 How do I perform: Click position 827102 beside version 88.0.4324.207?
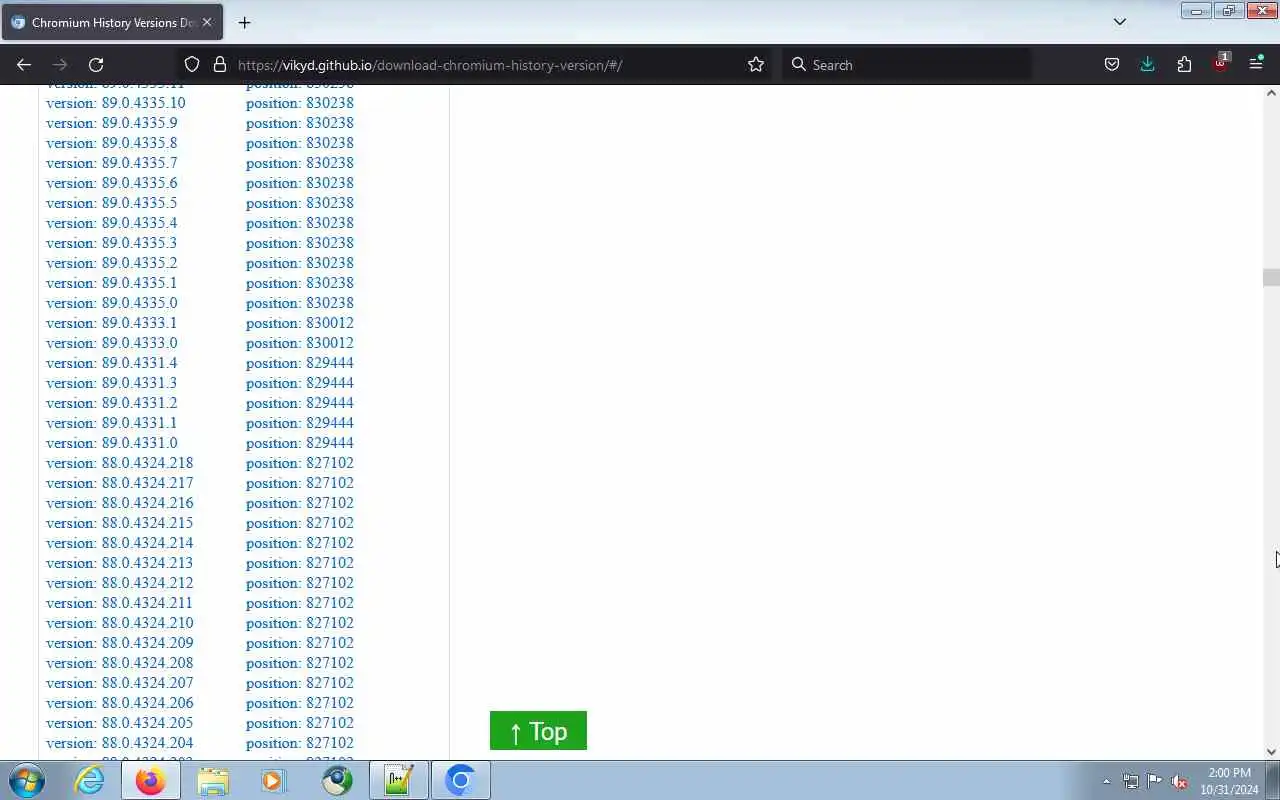pos(300,683)
